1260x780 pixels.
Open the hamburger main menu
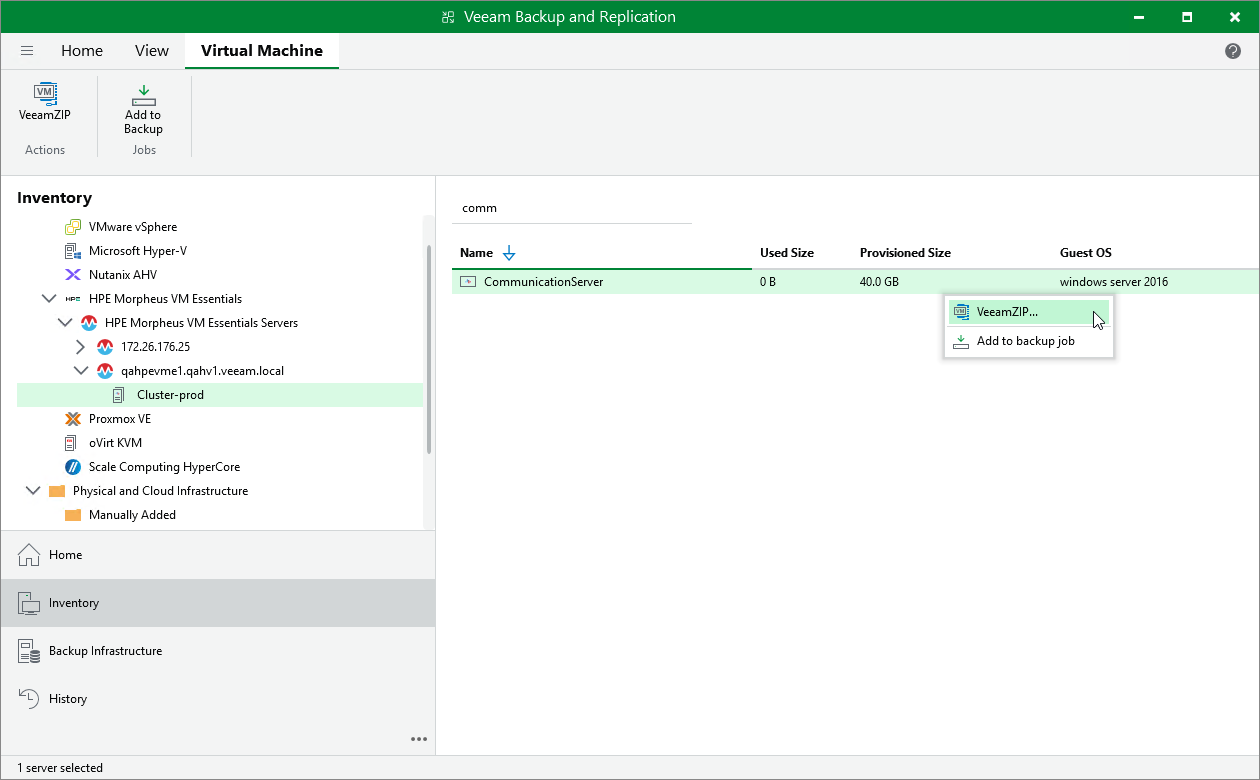coord(27,50)
